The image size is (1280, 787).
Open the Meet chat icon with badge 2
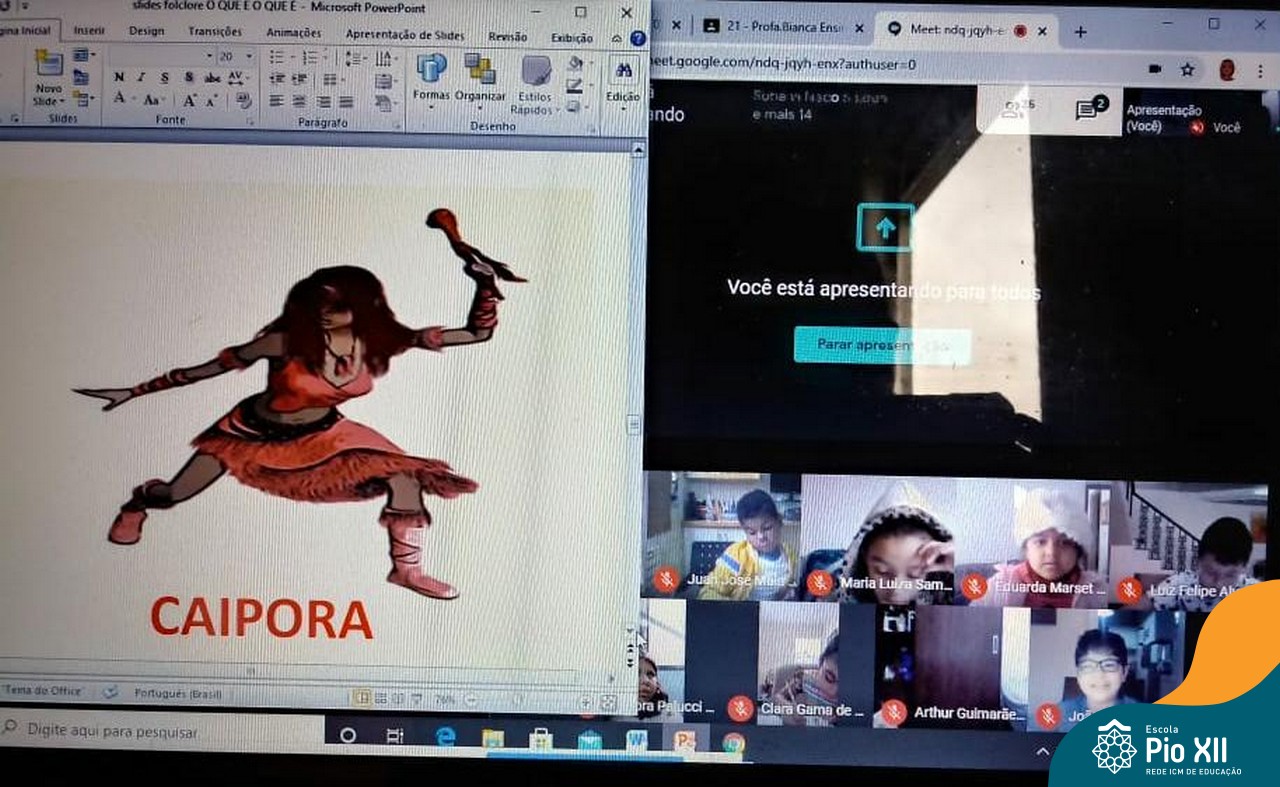coord(1090,108)
